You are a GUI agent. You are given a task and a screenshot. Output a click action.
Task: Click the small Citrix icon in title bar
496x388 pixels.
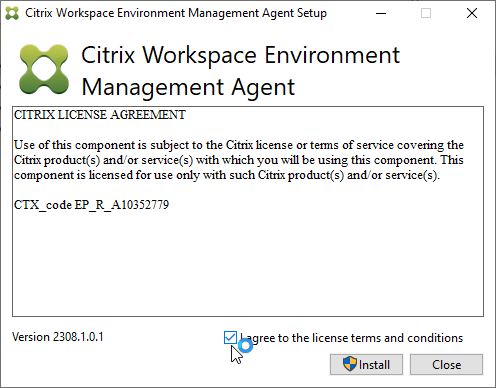(x=12, y=13)
